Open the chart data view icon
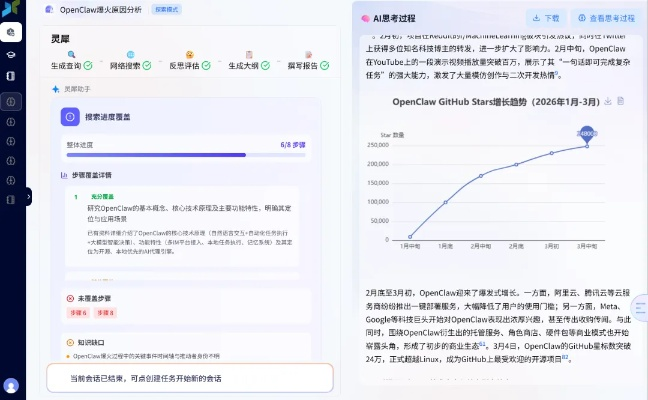Screen dimensions: 648x400 point(620,101)
